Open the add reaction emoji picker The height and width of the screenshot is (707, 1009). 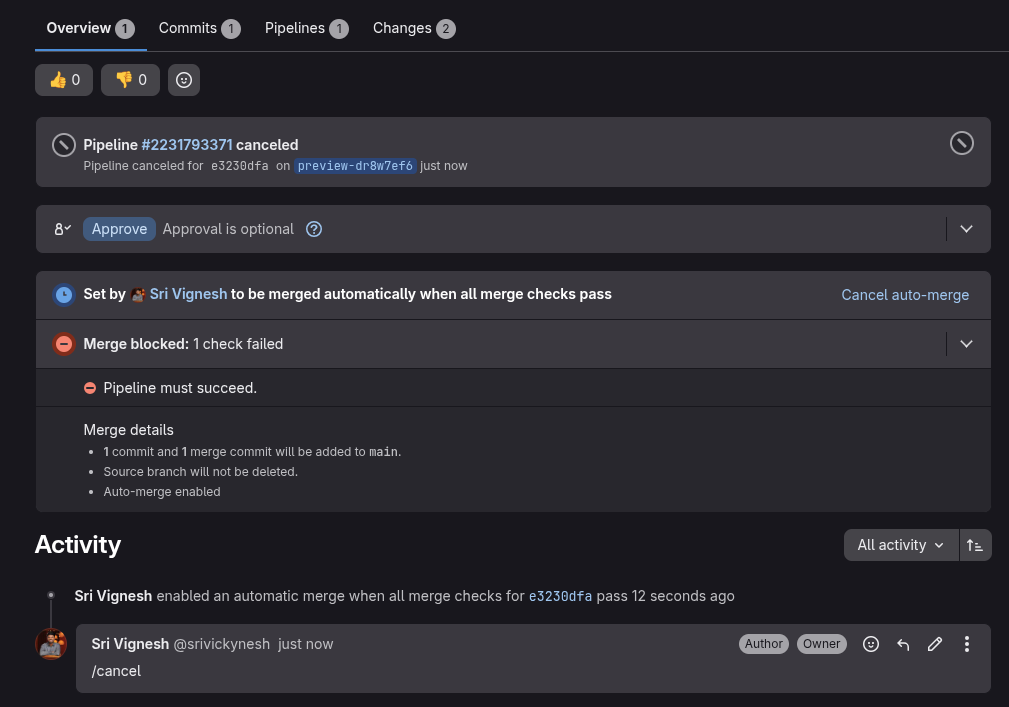[x=184, y=80]
